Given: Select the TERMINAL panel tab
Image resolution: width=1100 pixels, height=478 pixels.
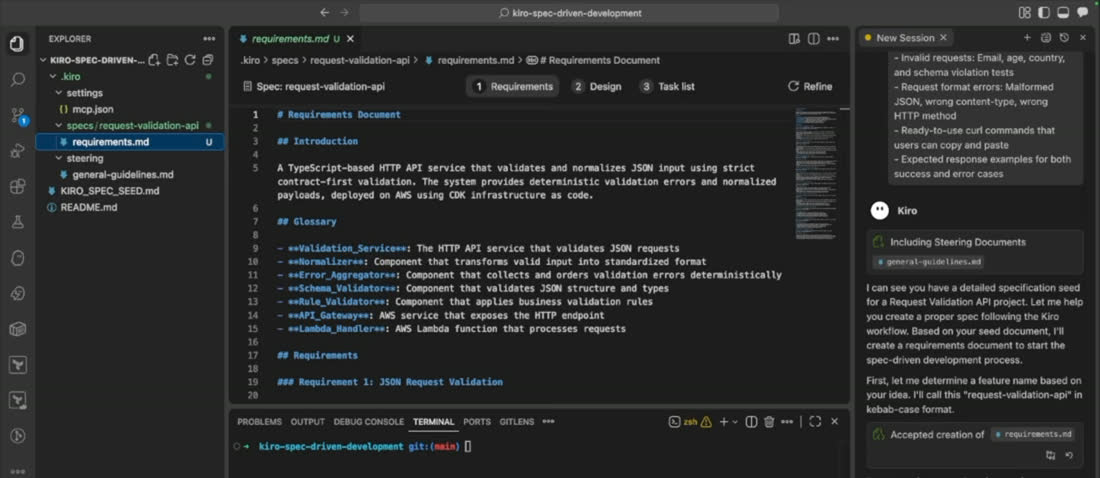Looking at the screenshot, I should click(x=434, y=422).
